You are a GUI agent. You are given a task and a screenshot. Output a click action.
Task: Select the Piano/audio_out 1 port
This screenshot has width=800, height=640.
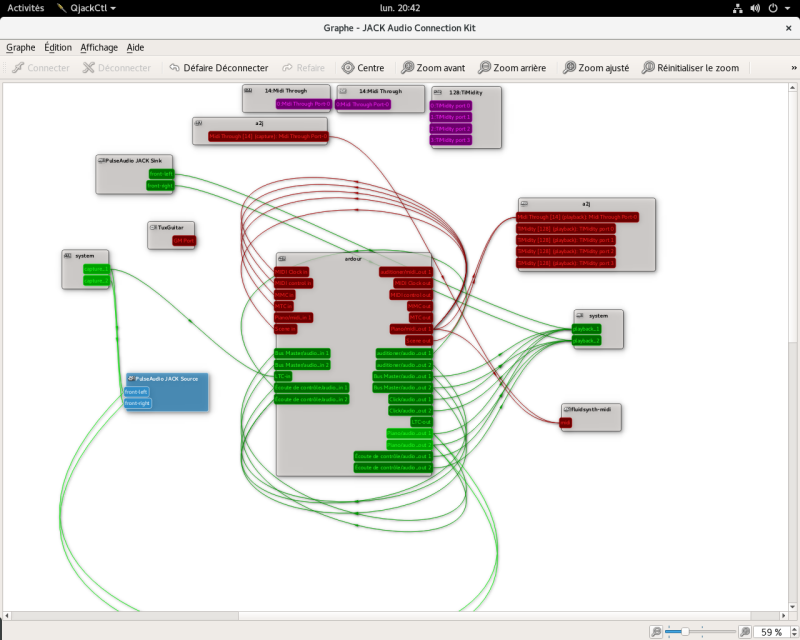[410, 433]
